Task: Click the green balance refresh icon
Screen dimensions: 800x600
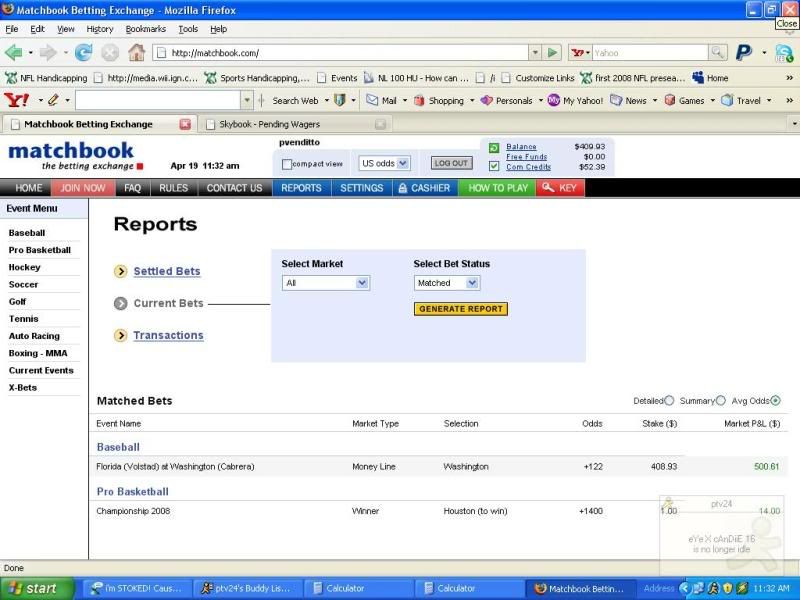Action: [494, 148]
